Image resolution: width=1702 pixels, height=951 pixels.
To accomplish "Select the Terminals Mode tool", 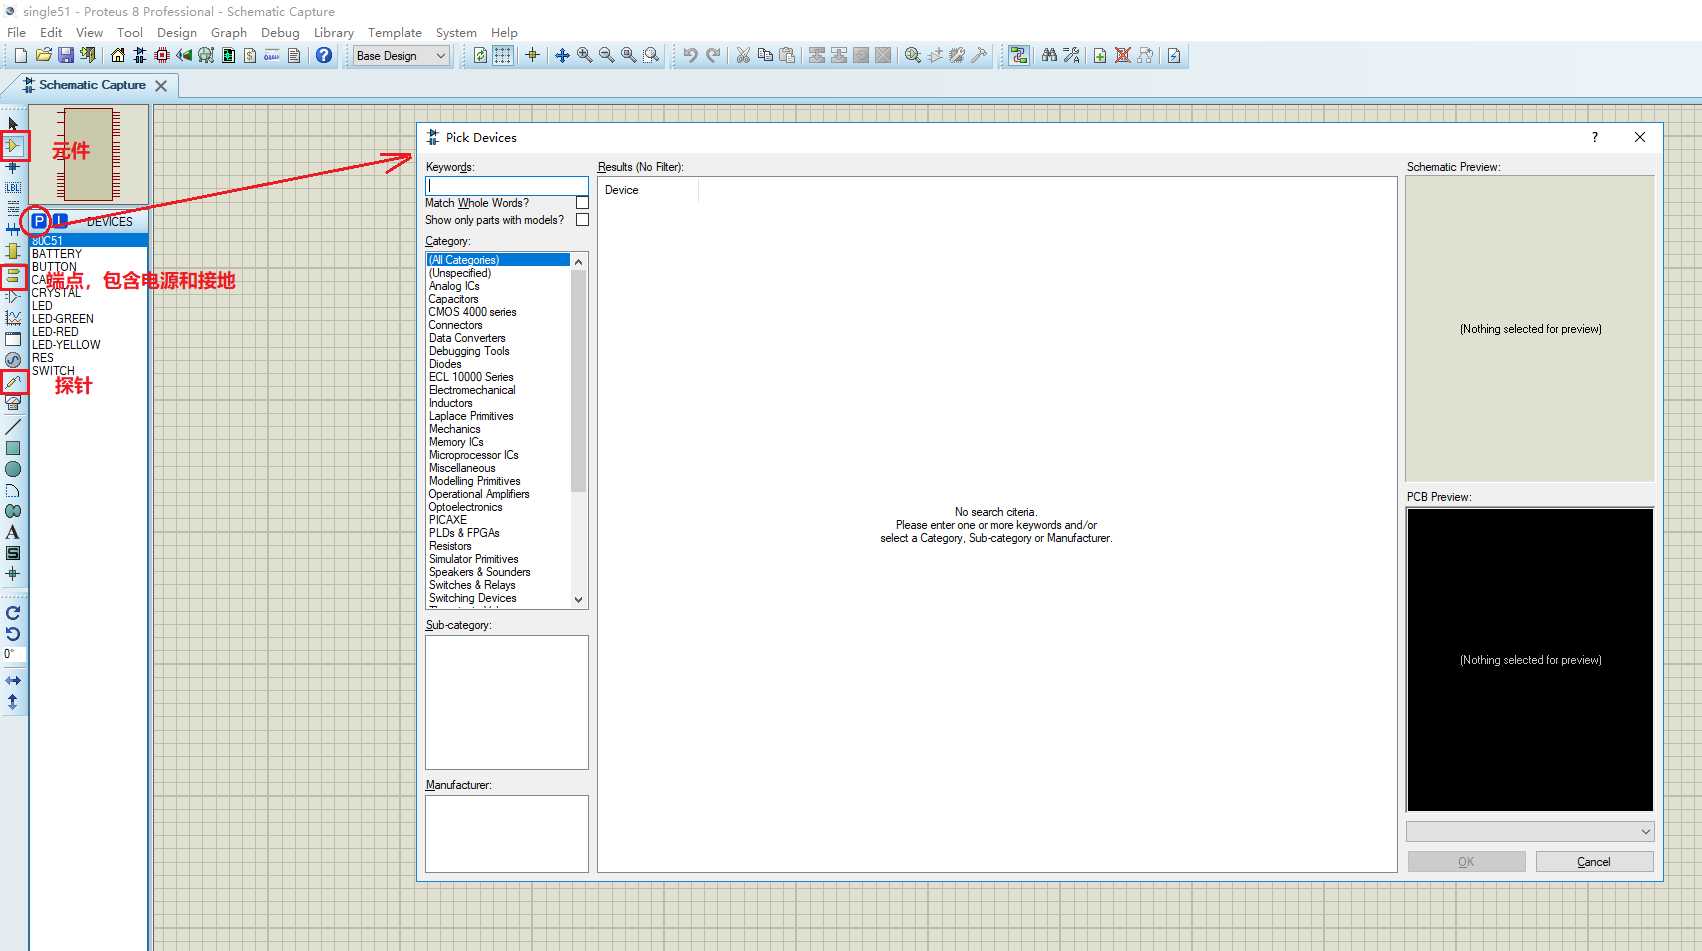I will 13,276.
